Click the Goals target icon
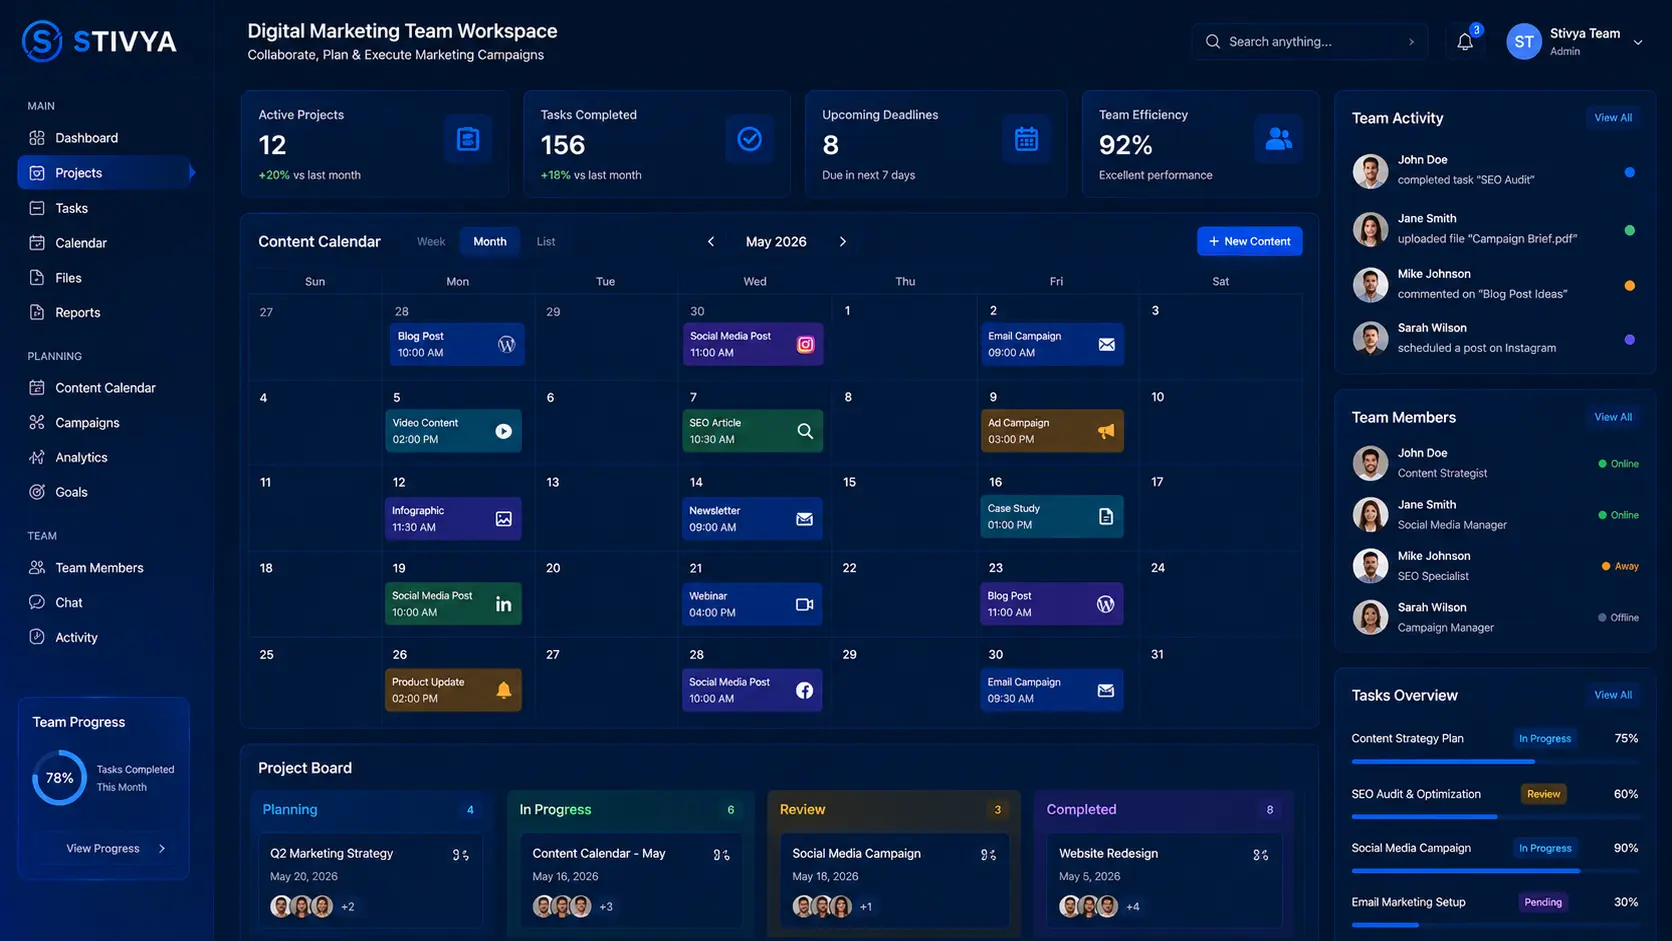The width and height of the screenshot is (1672, 941). pos(37,492)
